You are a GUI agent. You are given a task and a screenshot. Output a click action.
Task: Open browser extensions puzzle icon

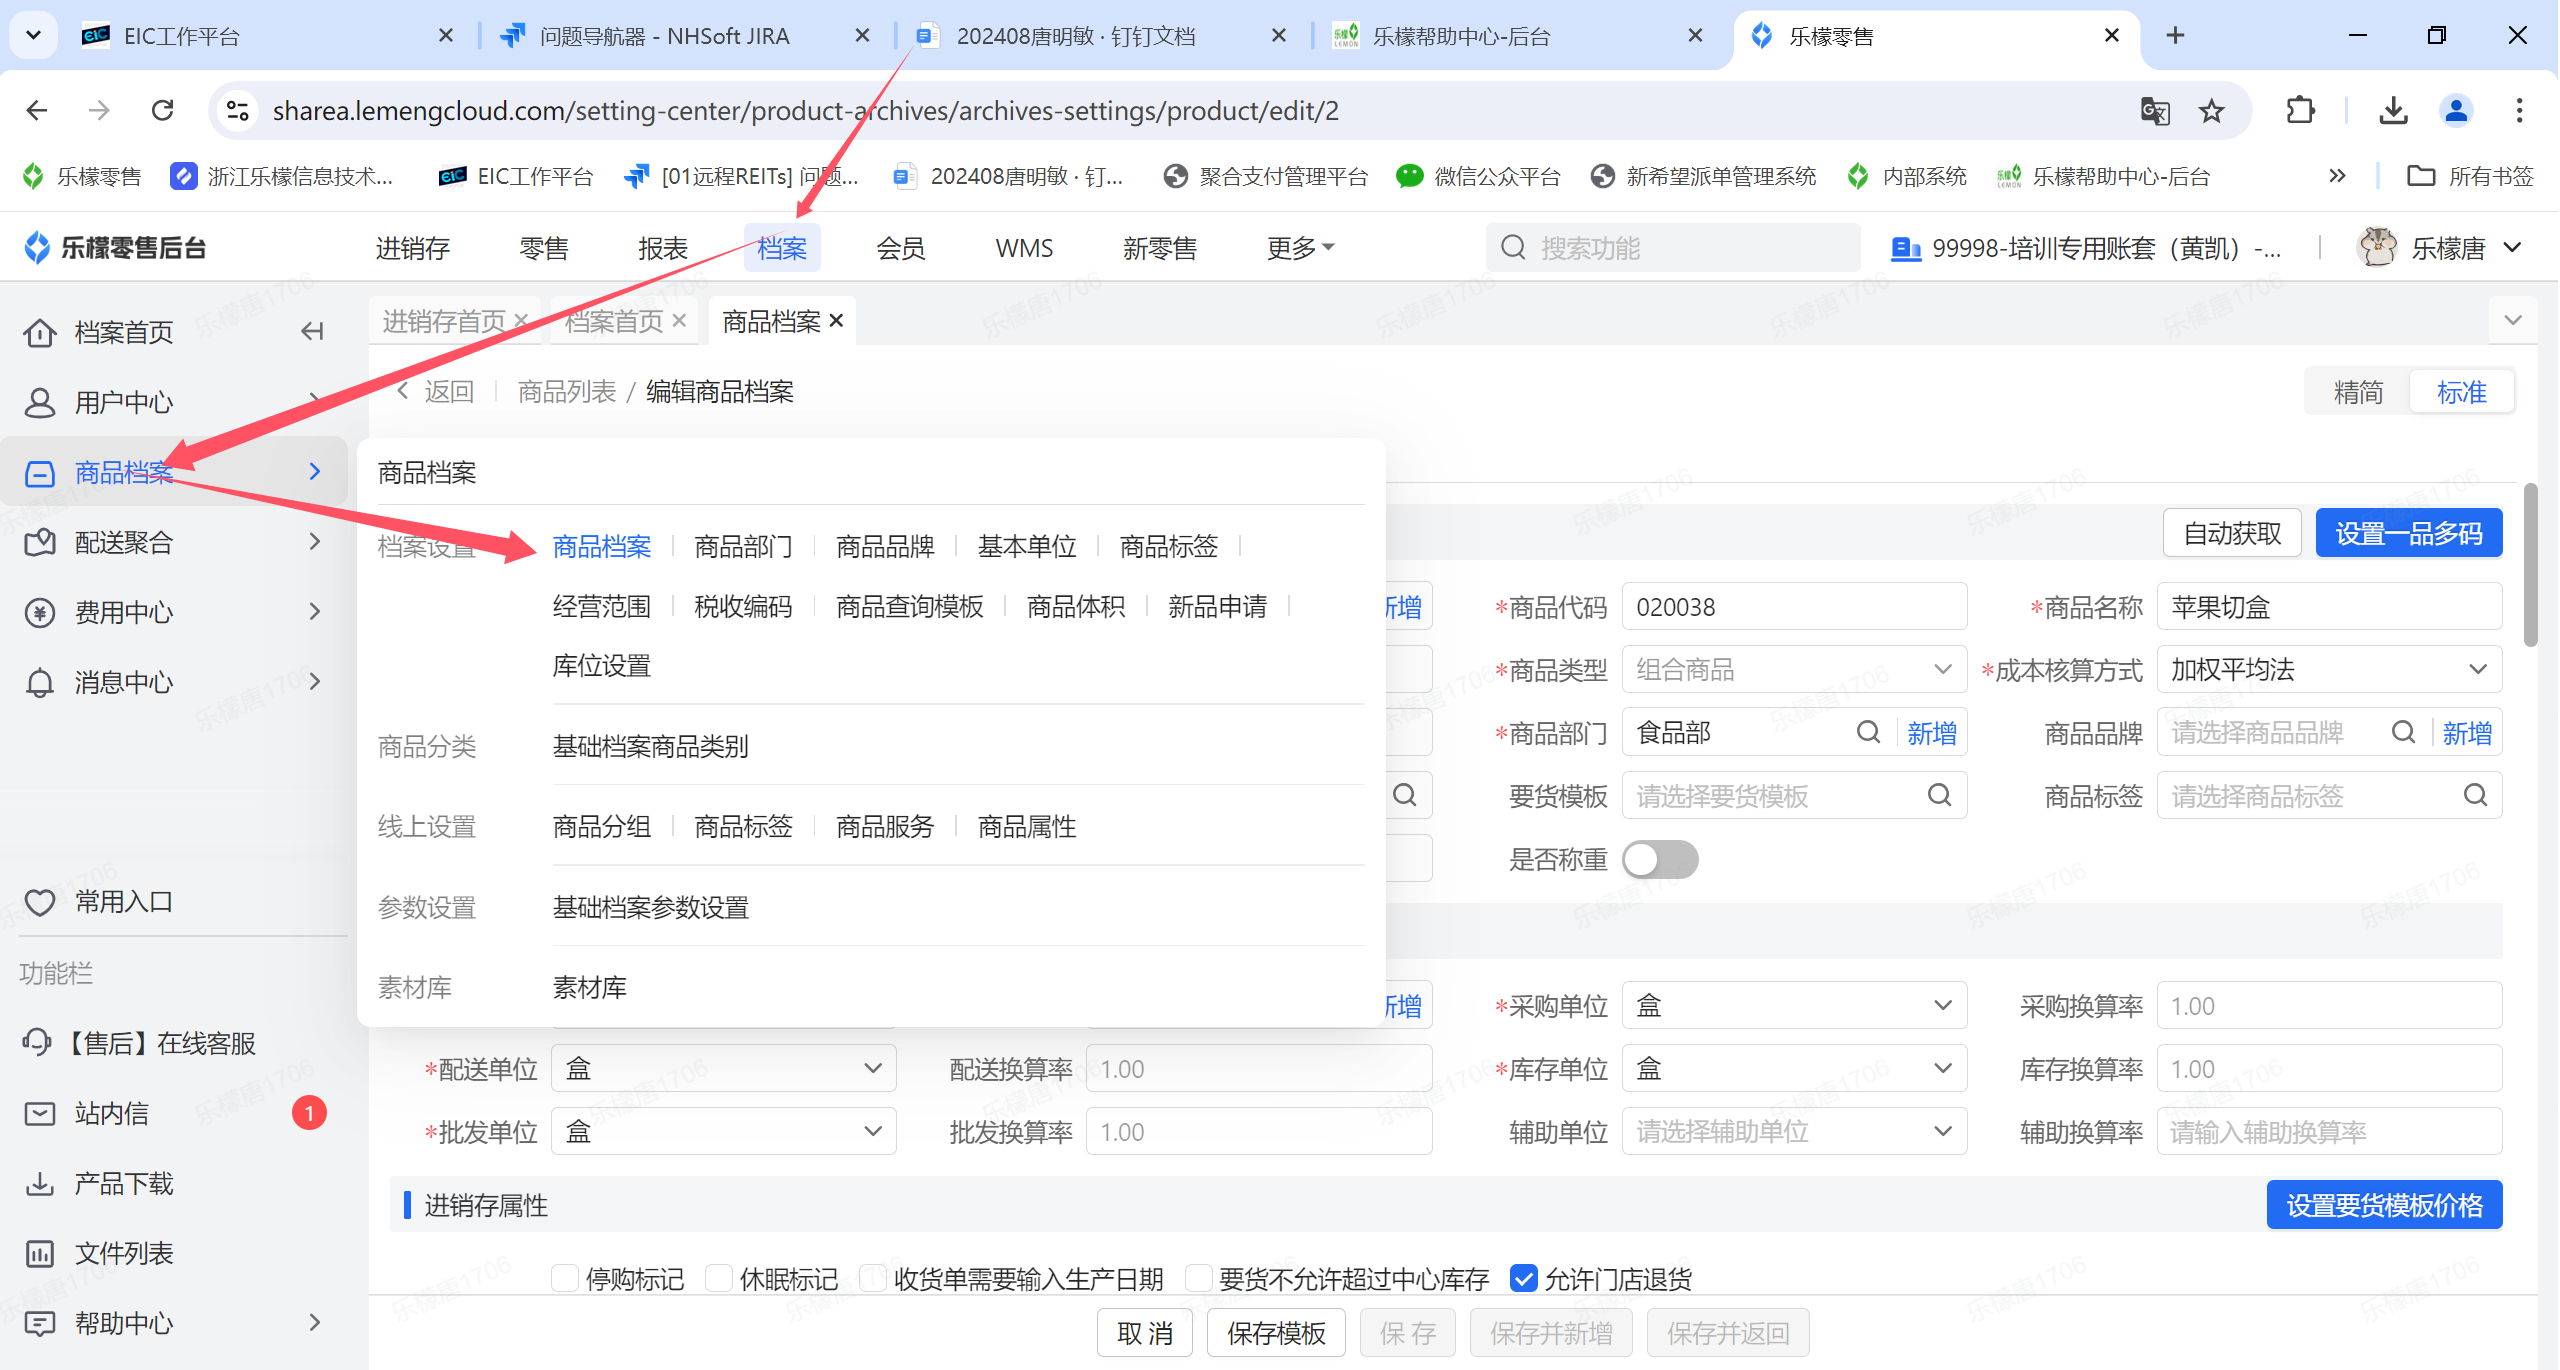pos(2300,111)
